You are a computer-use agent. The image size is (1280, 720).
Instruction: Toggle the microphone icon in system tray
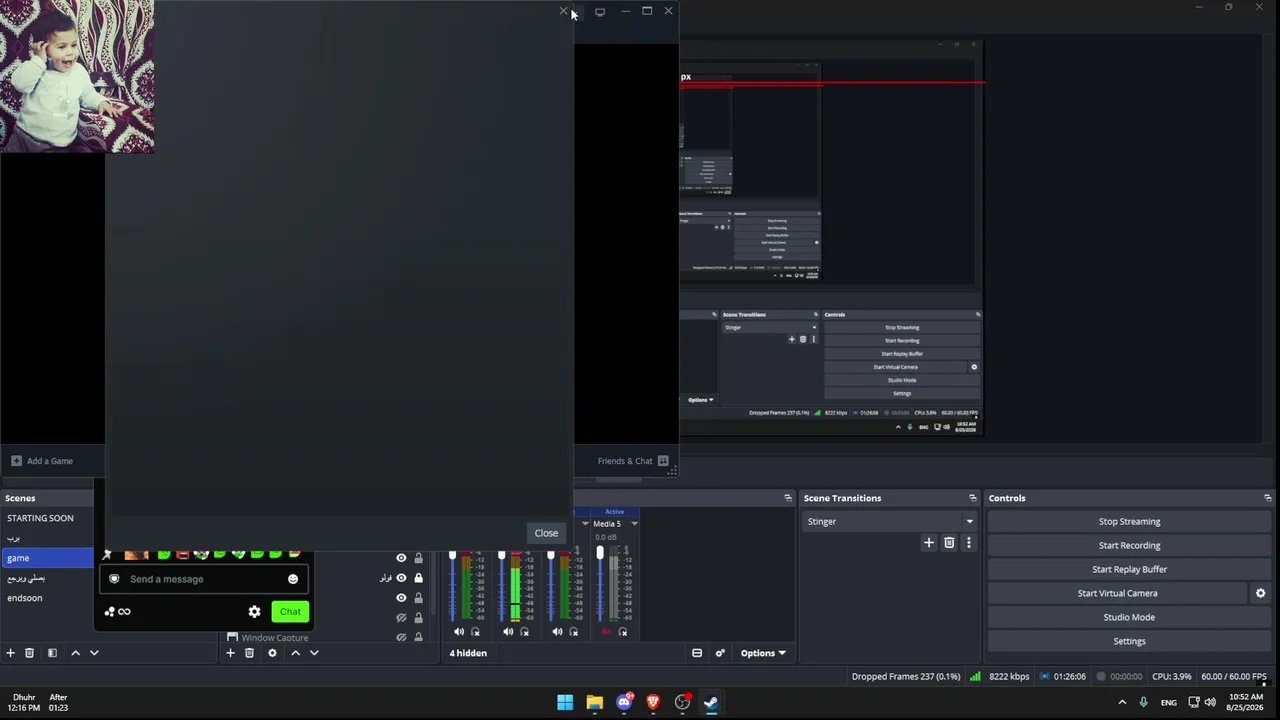click(x=1143, y=702)
